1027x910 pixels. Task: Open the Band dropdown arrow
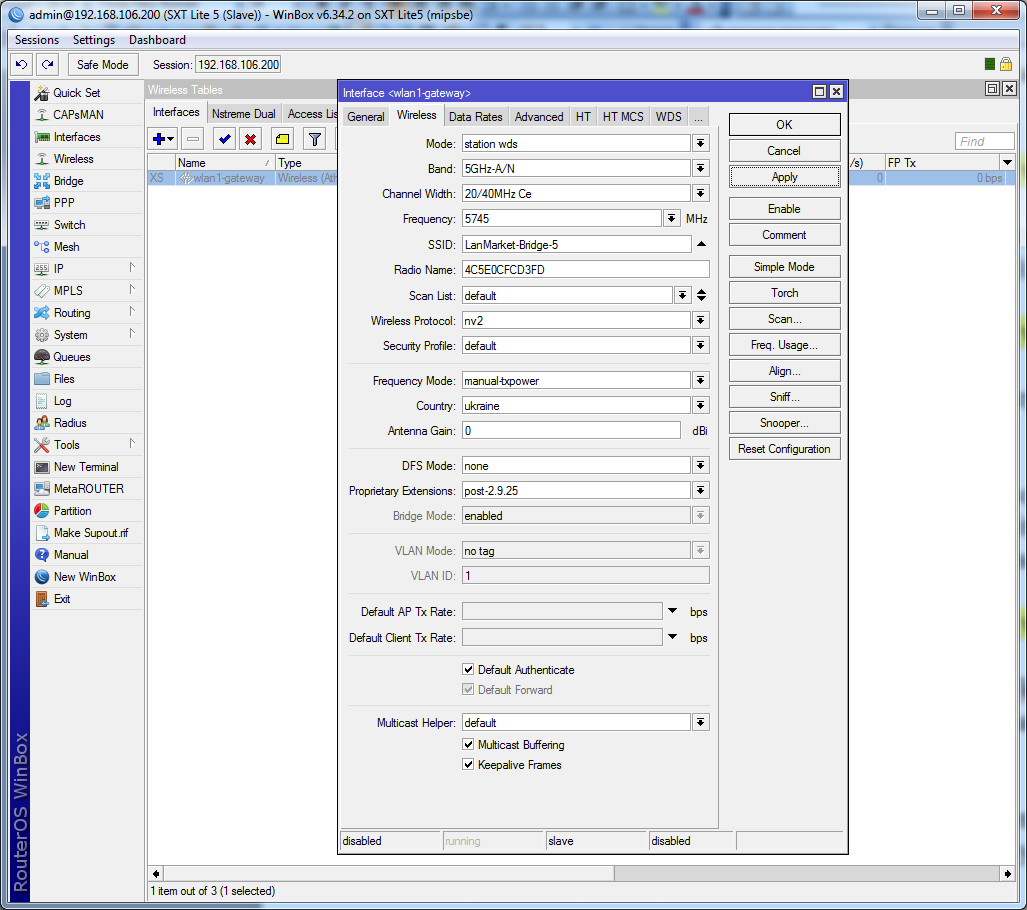point(701,169)
